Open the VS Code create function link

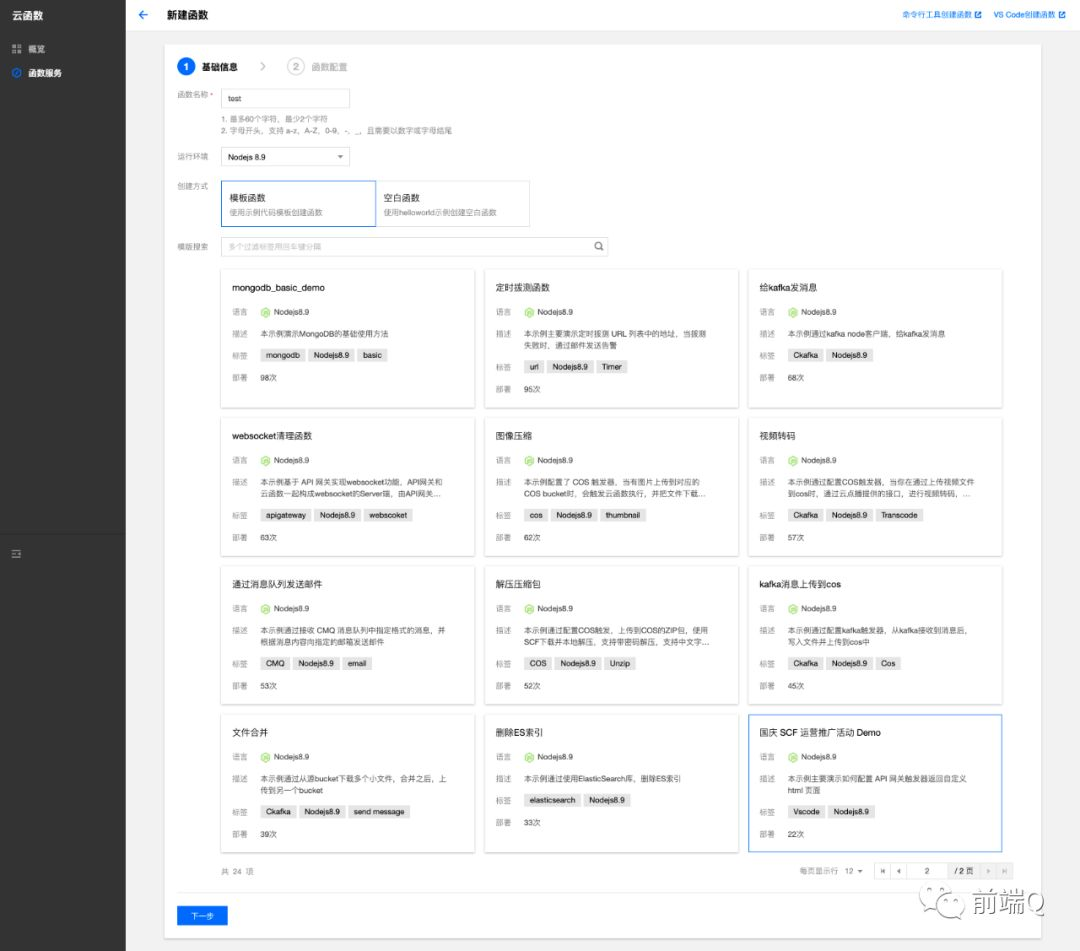[x=1024, y=14]
